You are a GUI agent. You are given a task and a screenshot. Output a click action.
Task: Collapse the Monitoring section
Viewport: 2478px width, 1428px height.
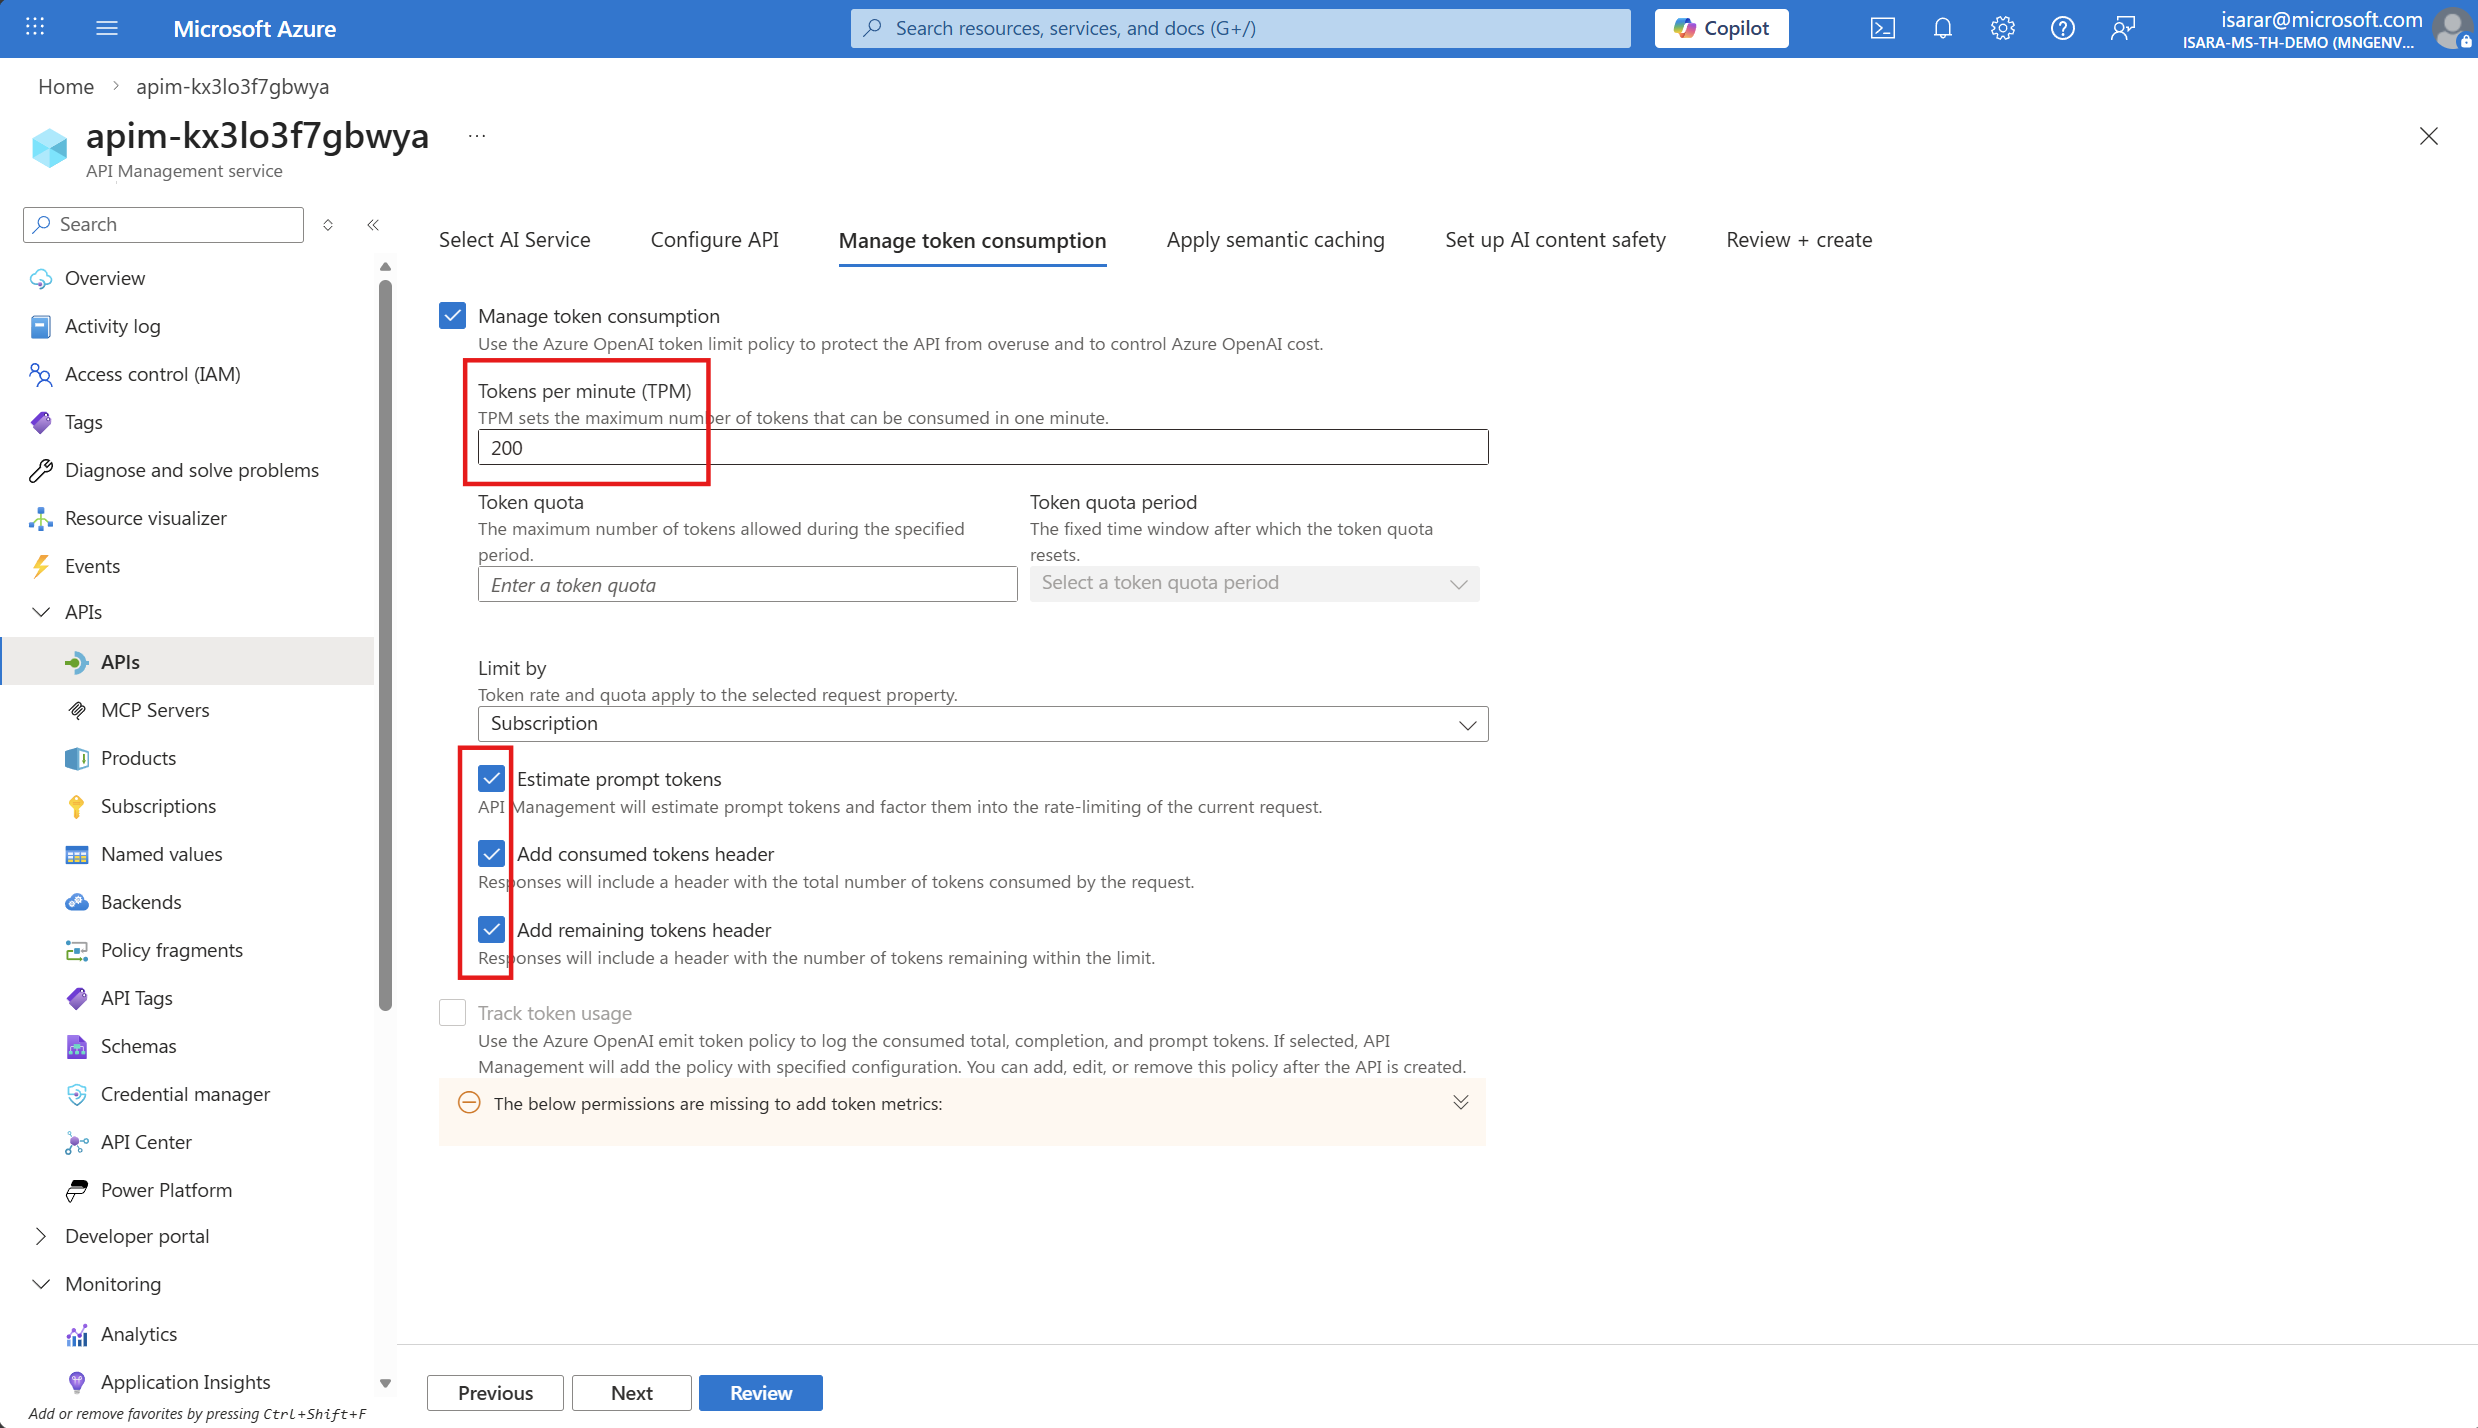point(41,1284)
